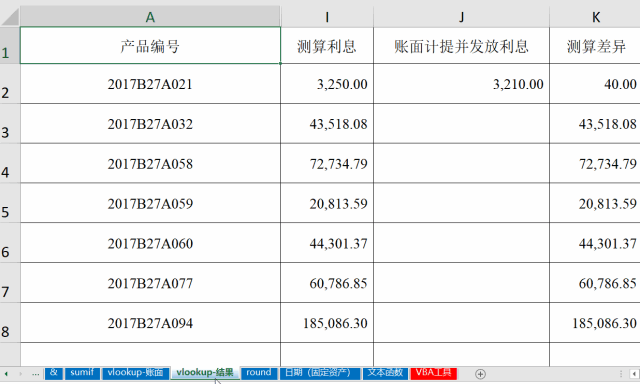The height and width of the screenshot is (384, 640).
Task: Select the vlookup-结果 sheet tab
Action: coord(205,373)
